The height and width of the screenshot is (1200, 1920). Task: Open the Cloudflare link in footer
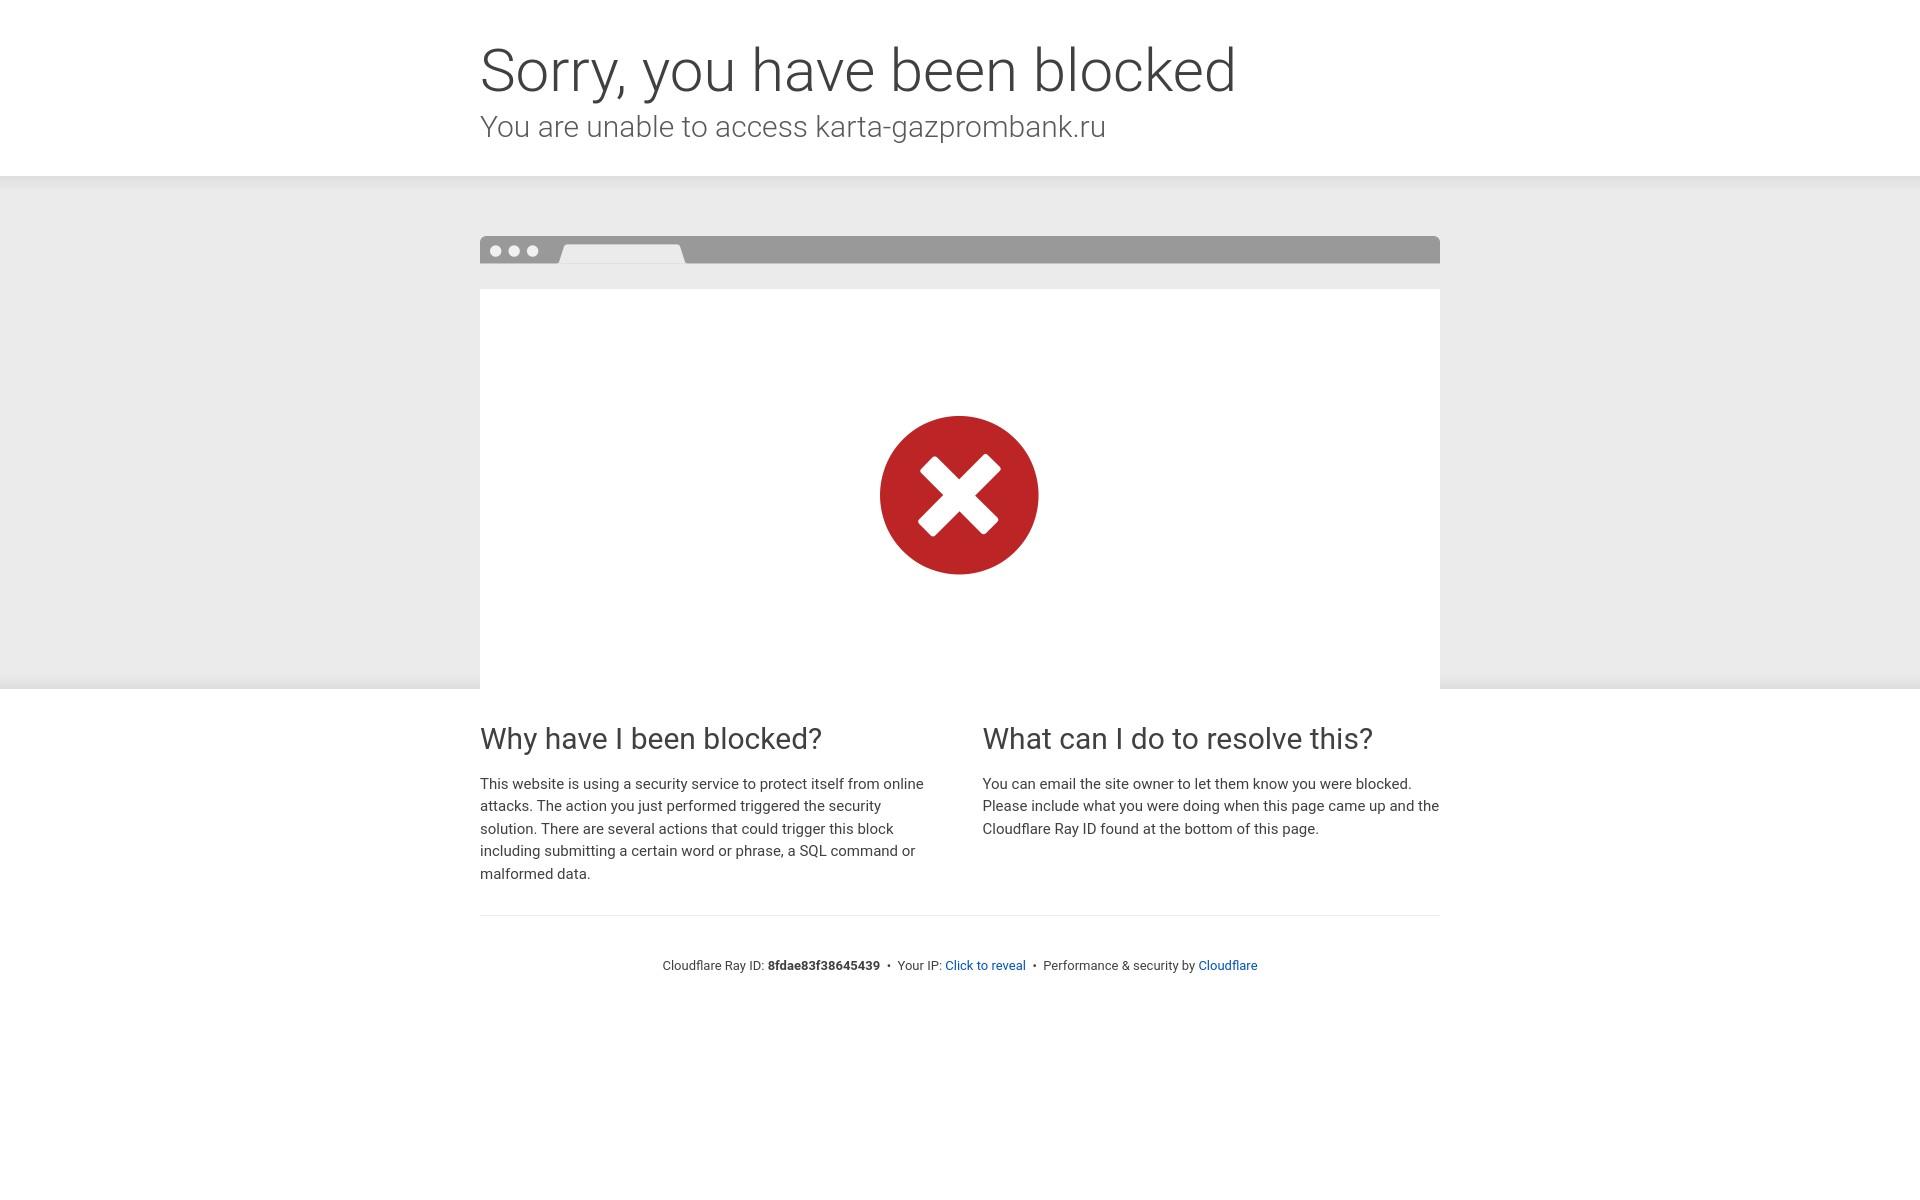click(x=1227, y=966)
